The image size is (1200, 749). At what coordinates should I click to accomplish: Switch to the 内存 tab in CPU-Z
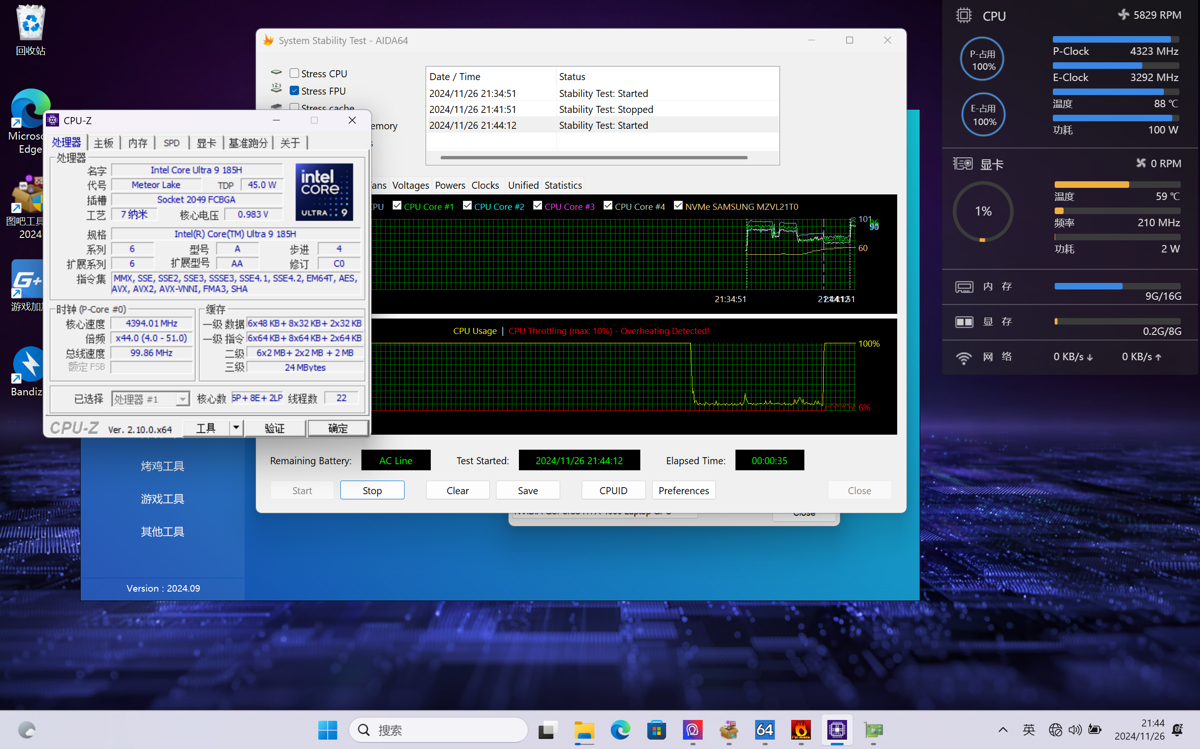(138, 143)
